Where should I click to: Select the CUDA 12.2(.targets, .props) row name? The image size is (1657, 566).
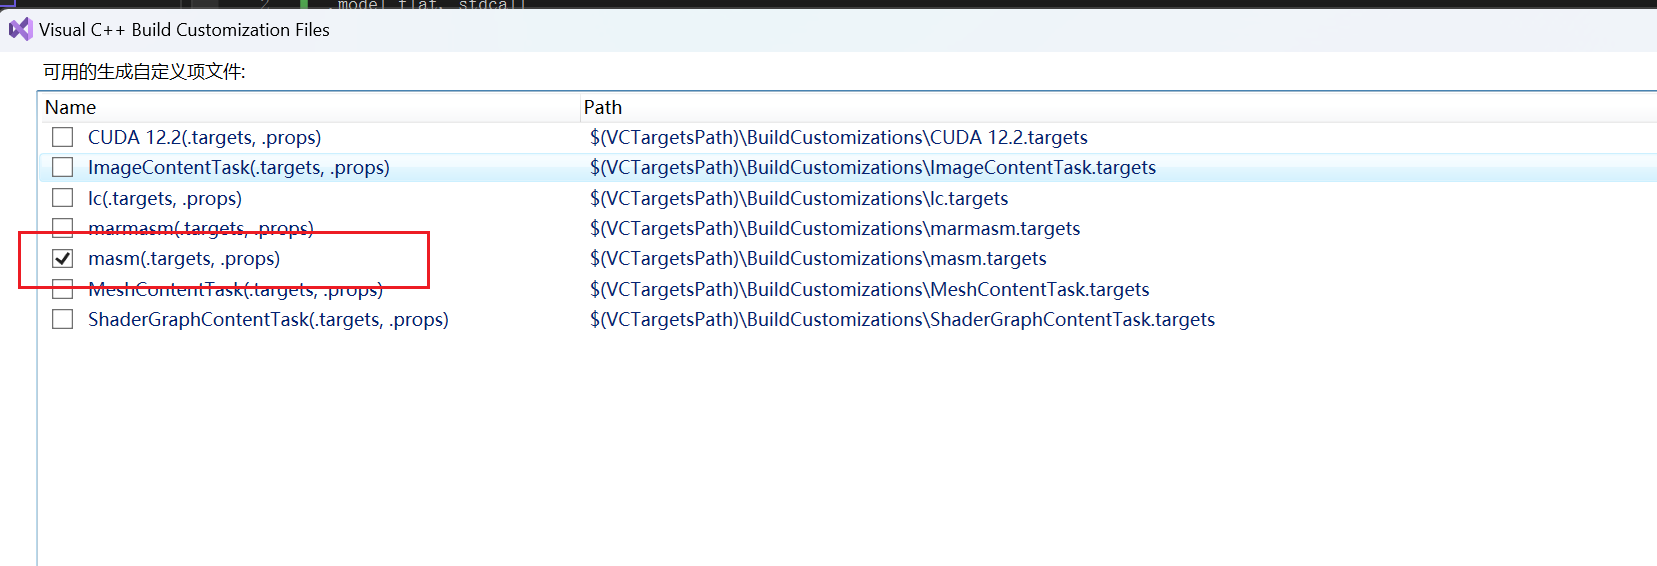click(x=204, y=137)
